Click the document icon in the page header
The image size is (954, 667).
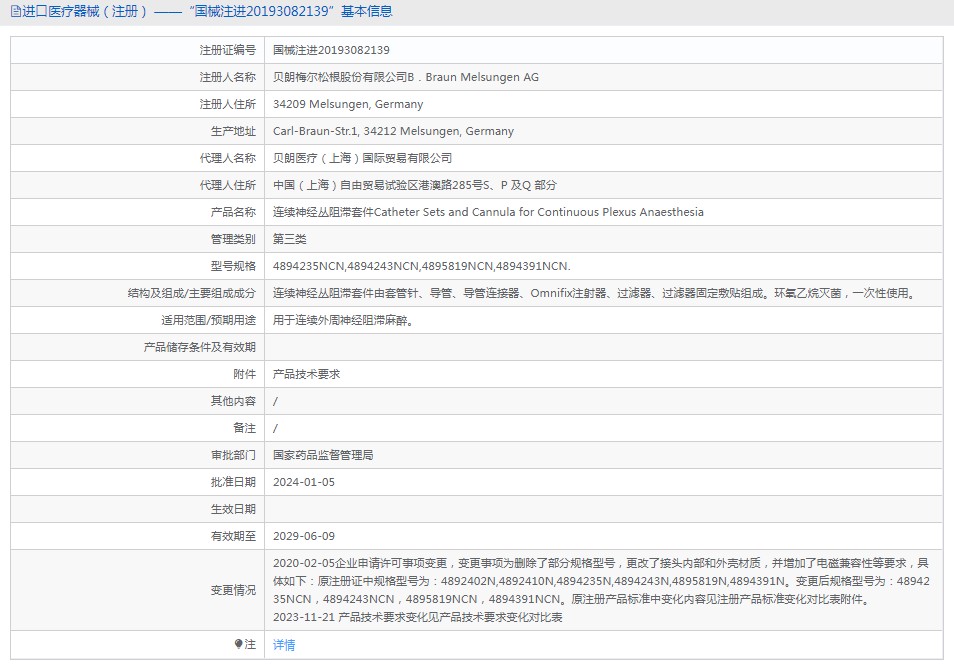(x=15, y=12)
